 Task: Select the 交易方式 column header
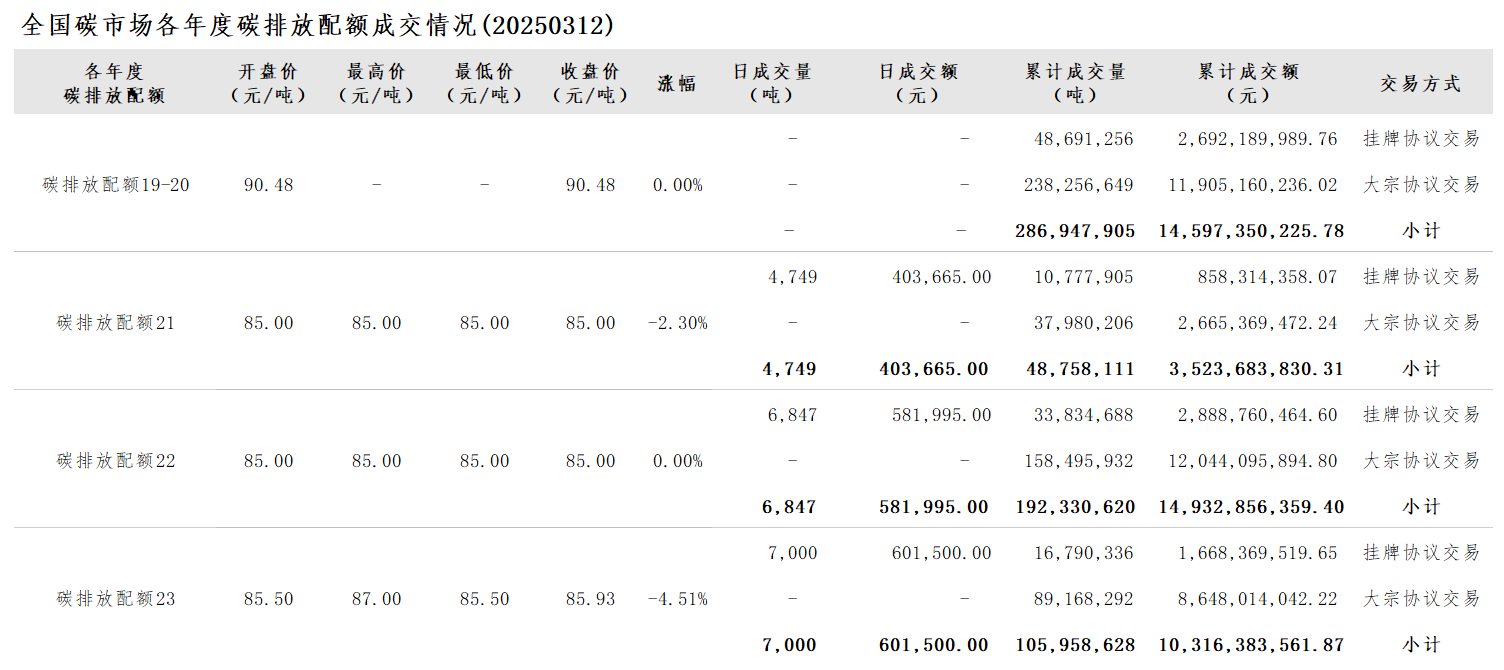point(1421,84)
